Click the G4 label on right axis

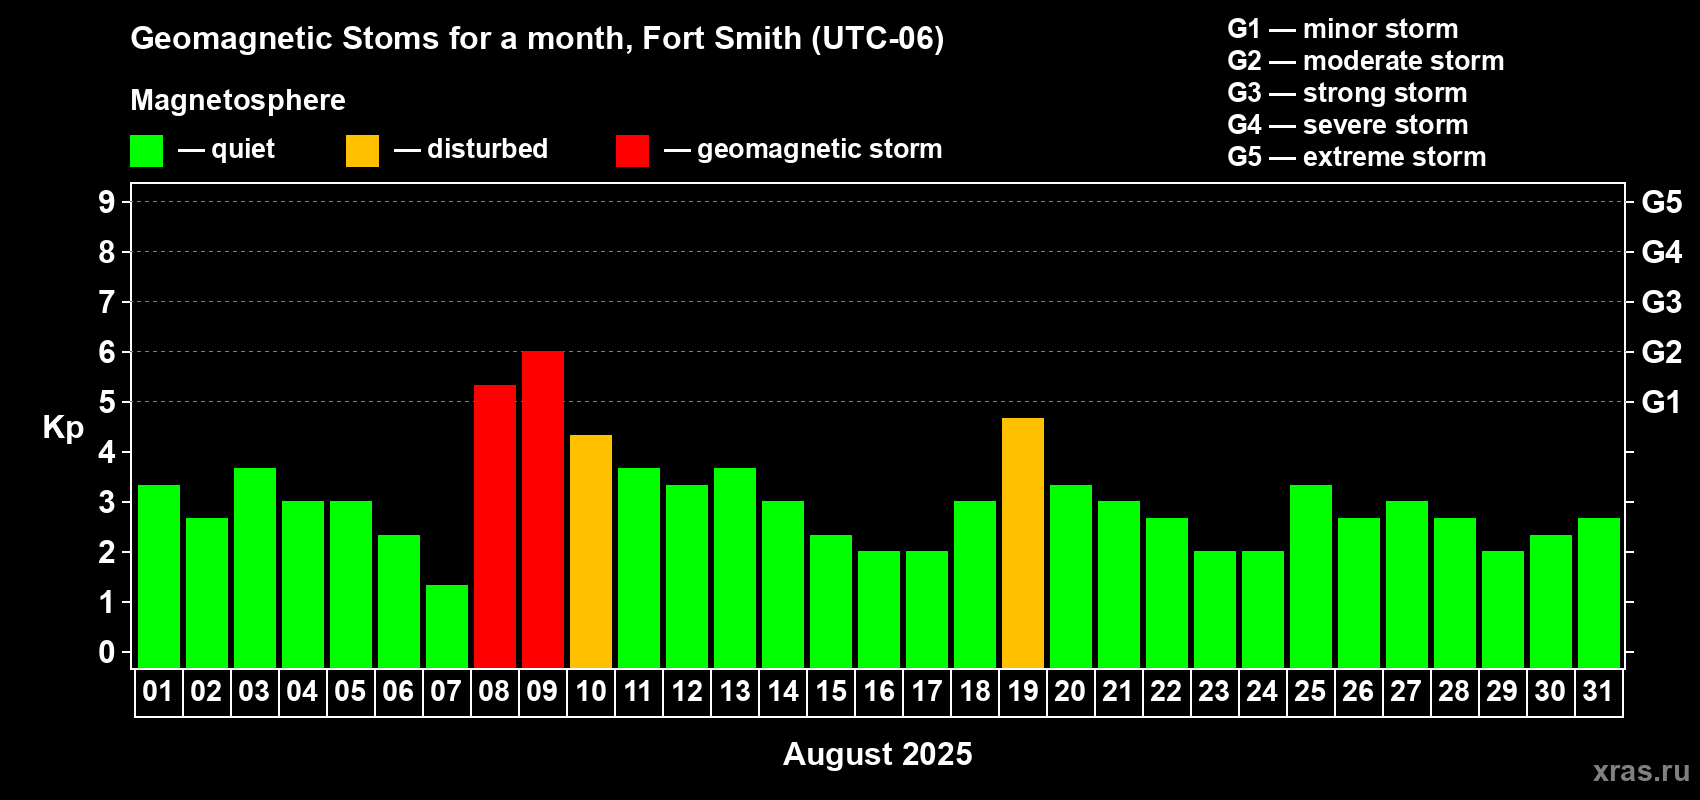1662,252
